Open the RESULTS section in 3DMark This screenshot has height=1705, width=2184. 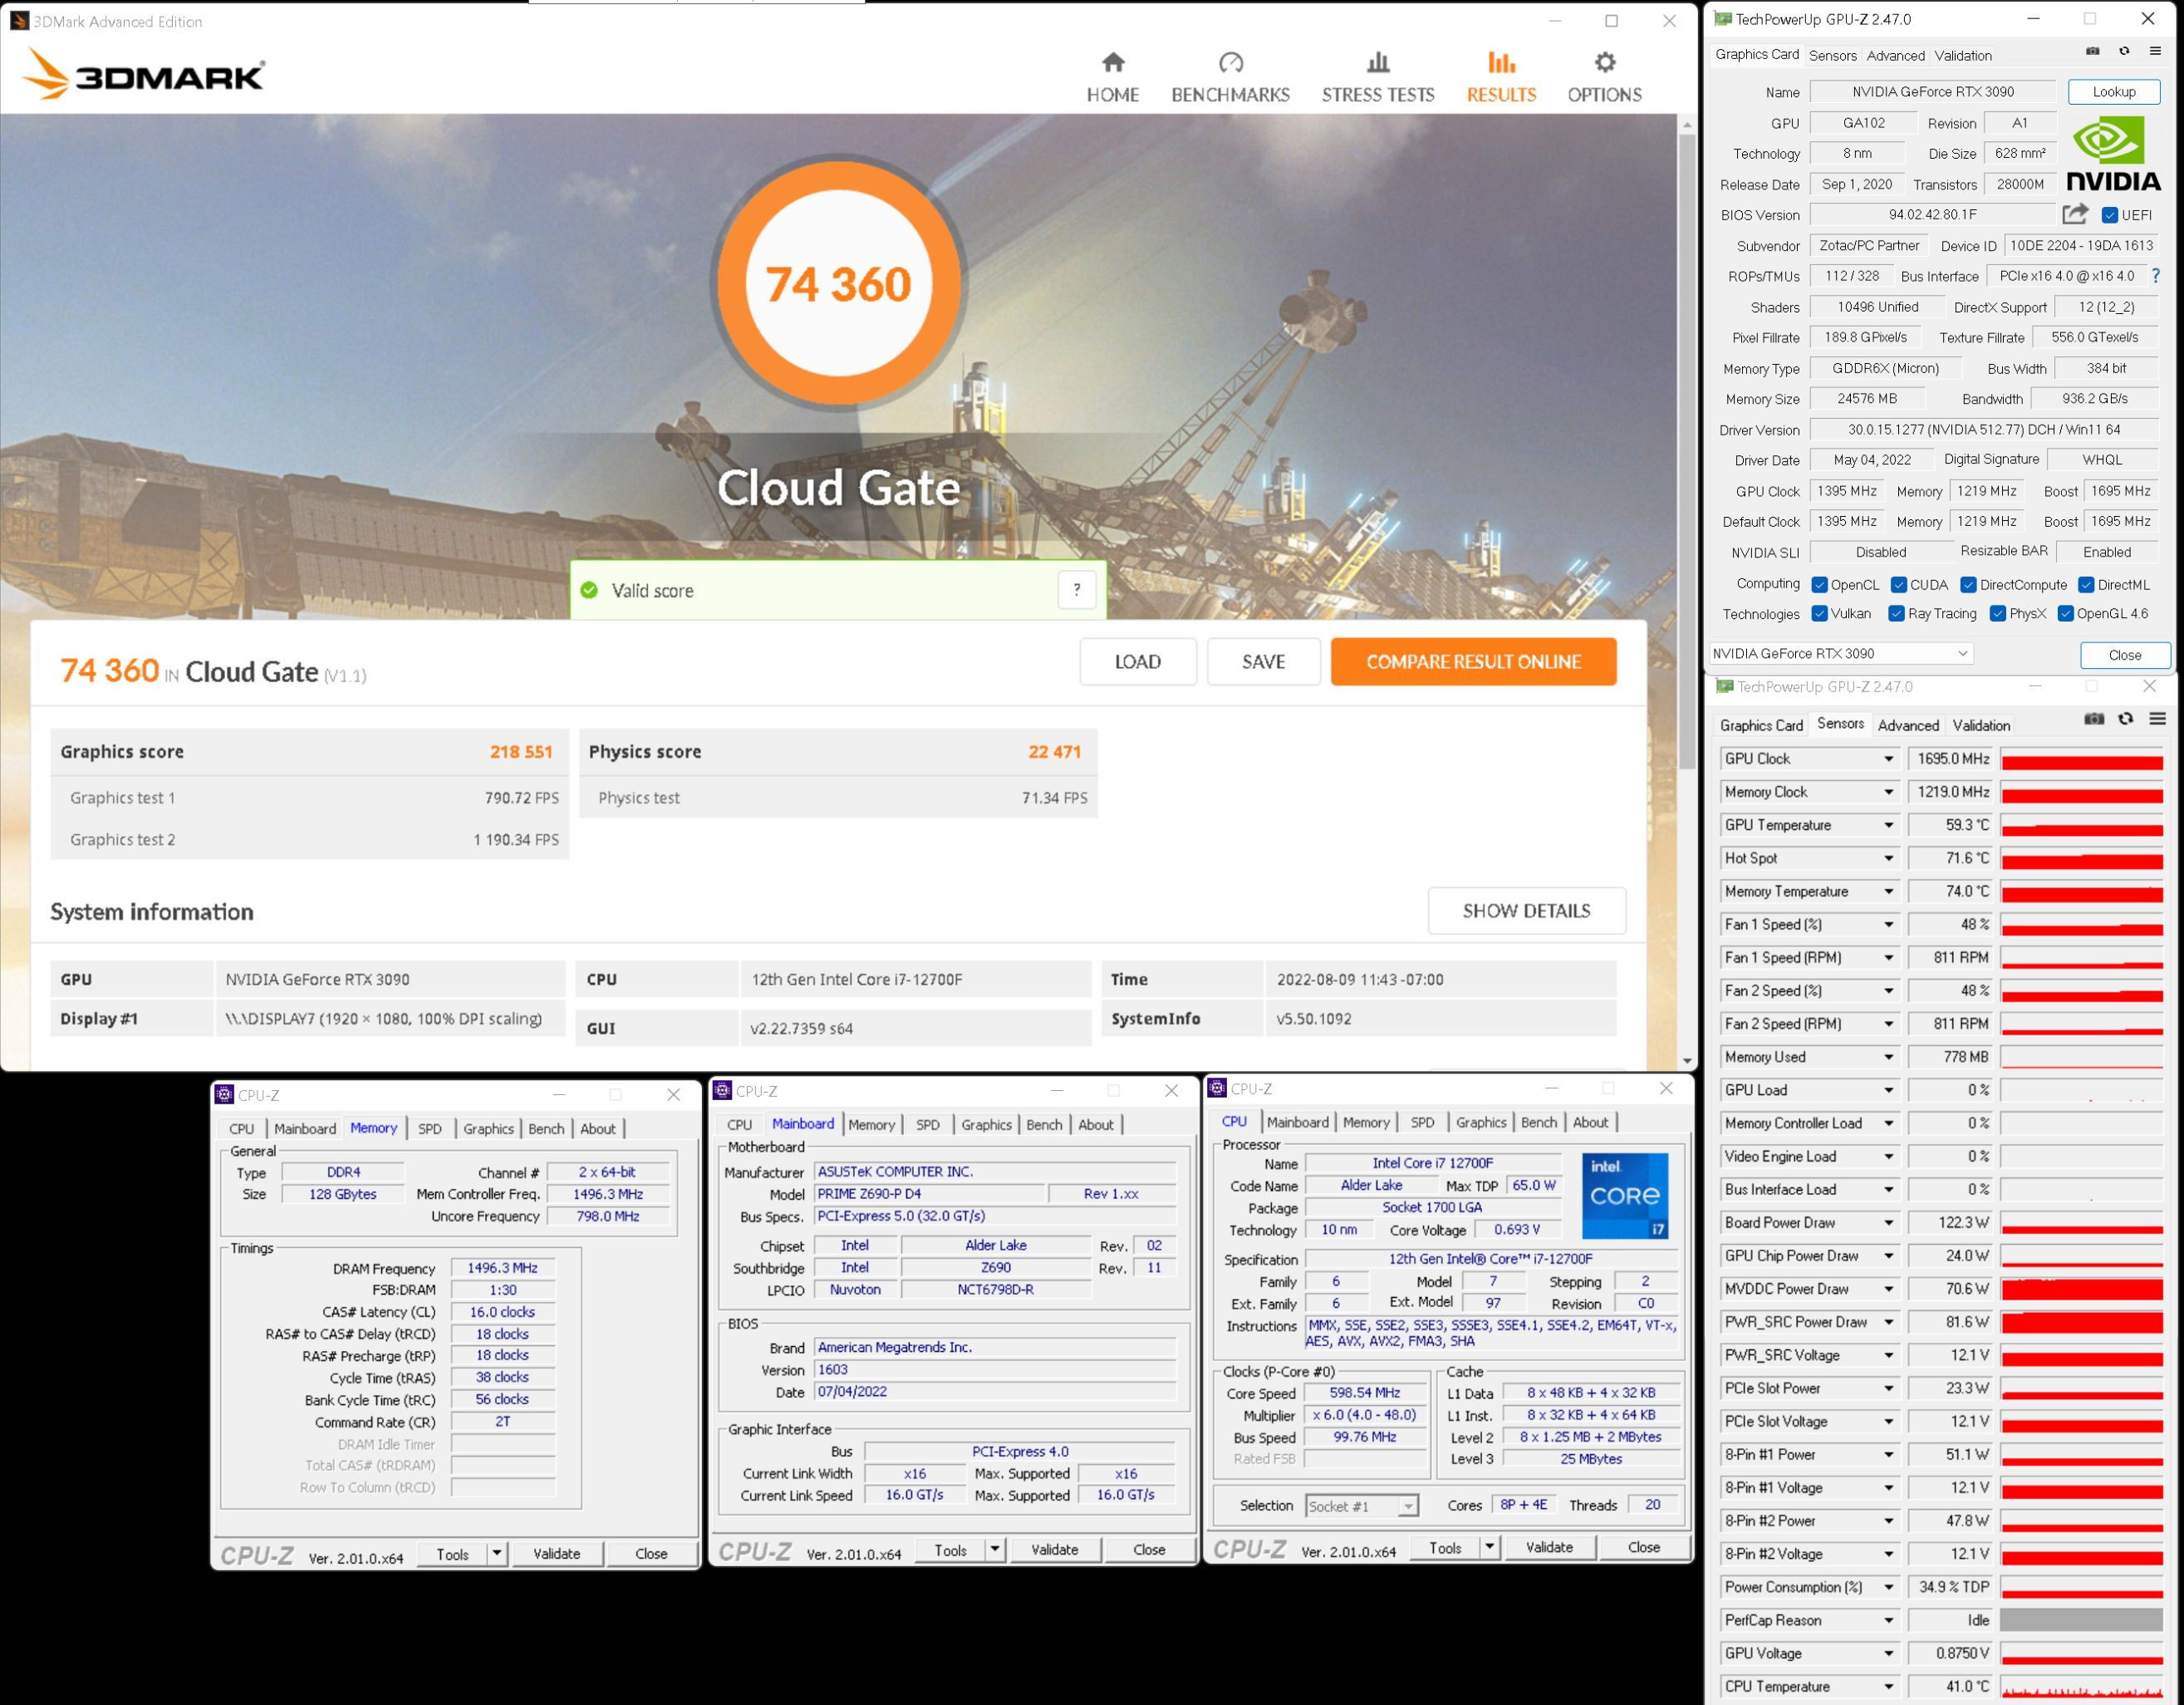[1501, 78]
